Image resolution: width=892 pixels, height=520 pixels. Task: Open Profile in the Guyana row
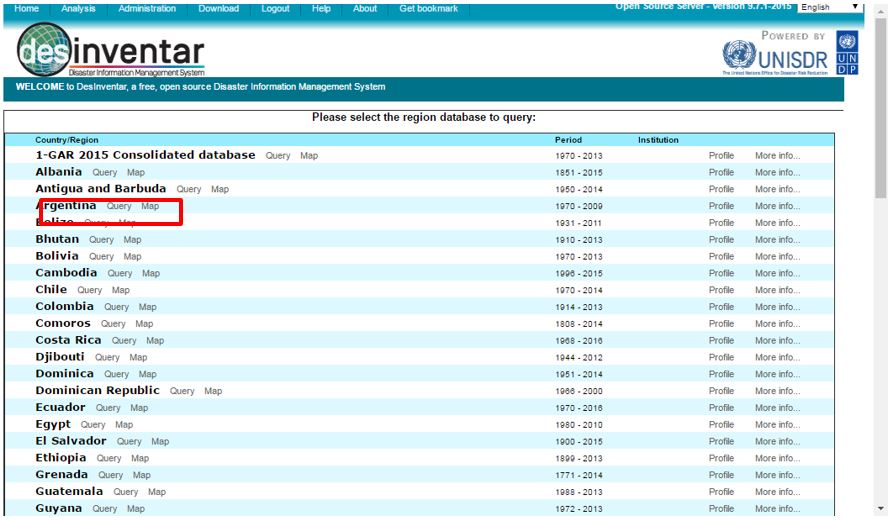click(x=721, y=509)
